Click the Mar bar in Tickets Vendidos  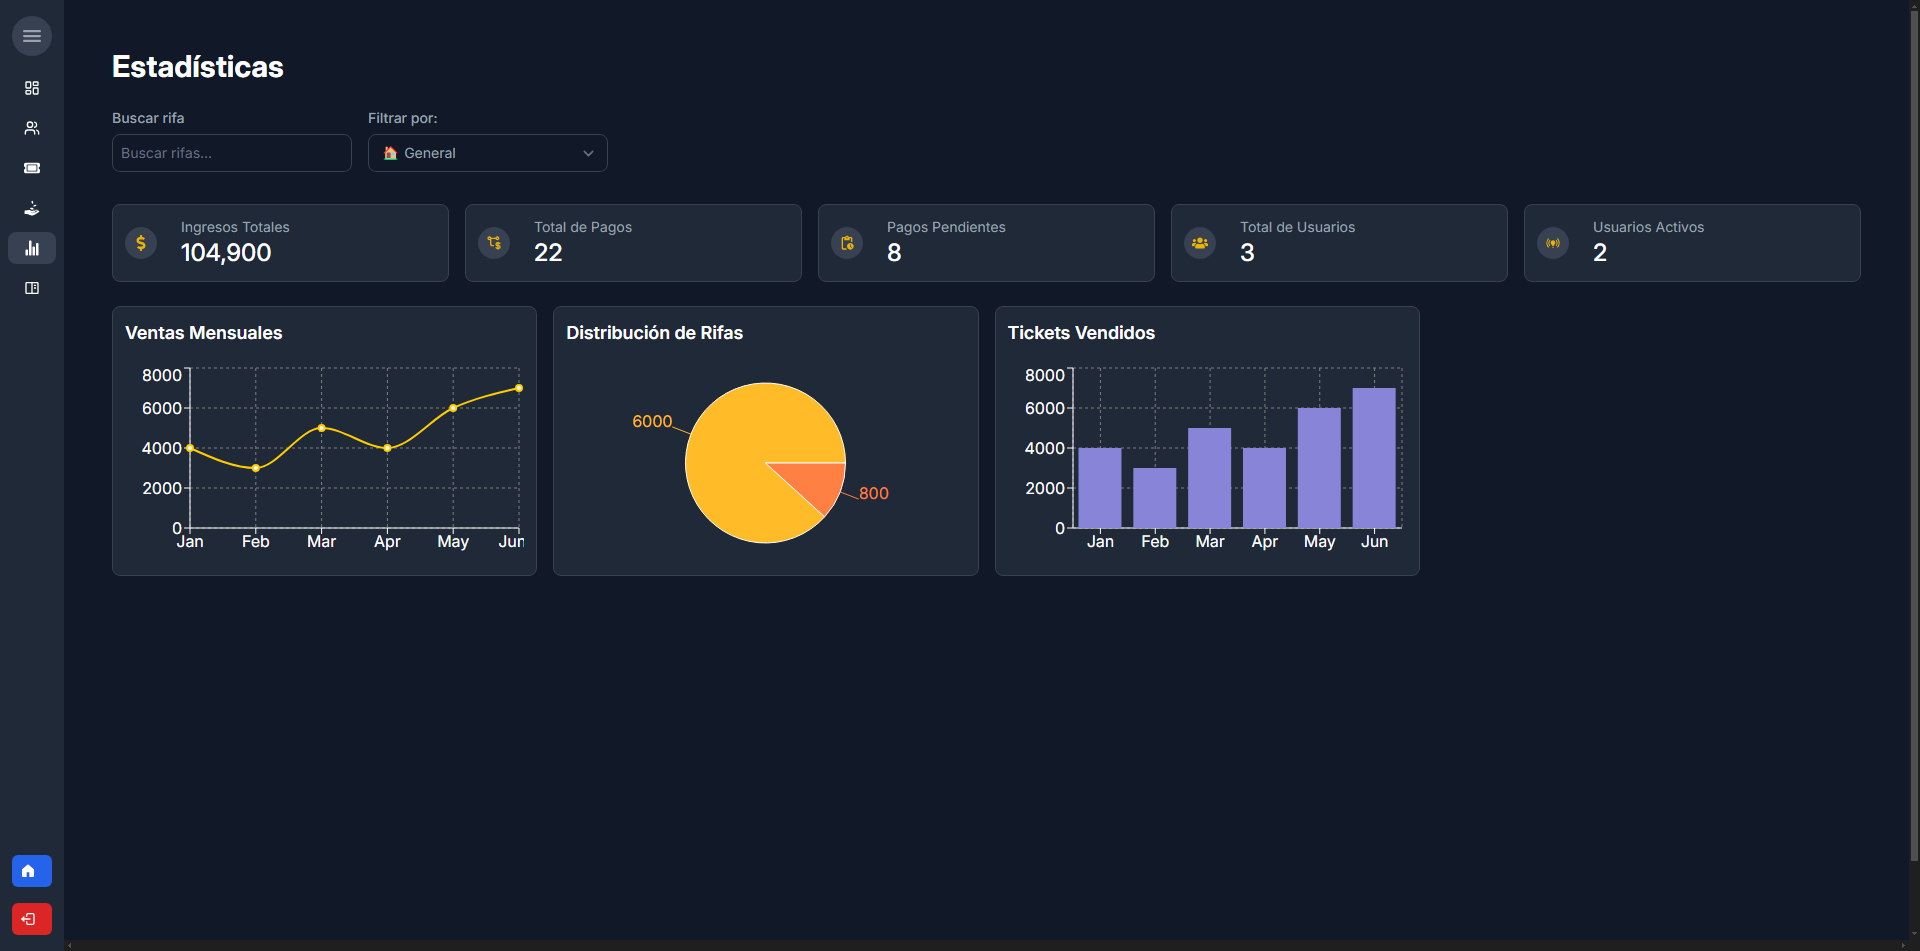pyautogui.click(x=1210, y=478)
